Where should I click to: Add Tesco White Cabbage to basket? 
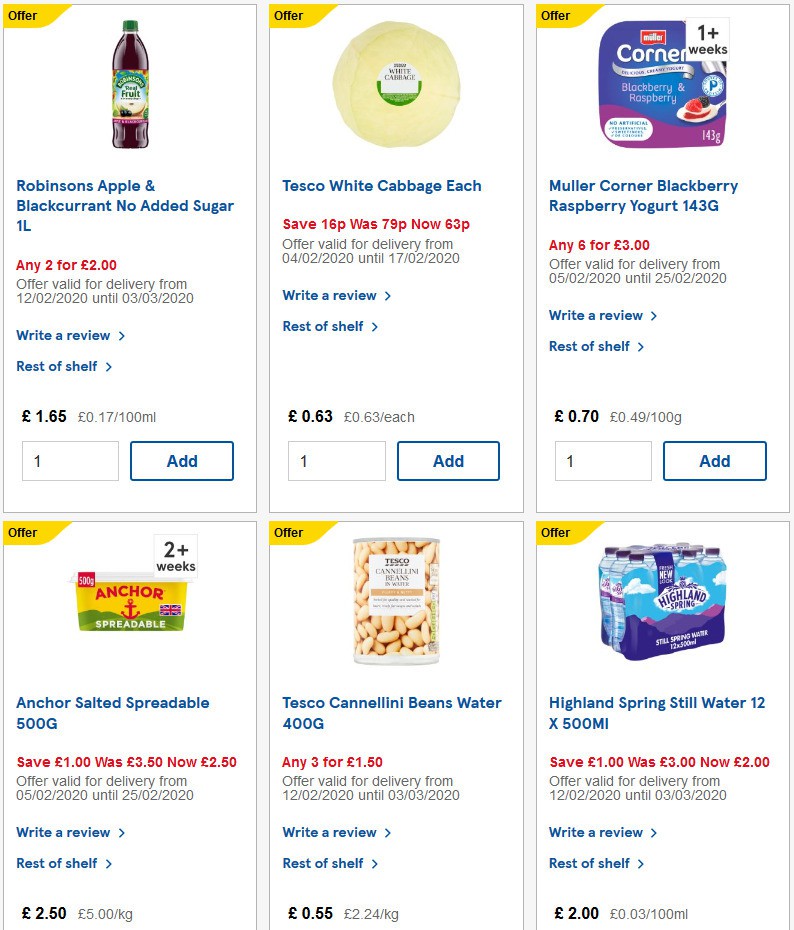pos(448,461)
